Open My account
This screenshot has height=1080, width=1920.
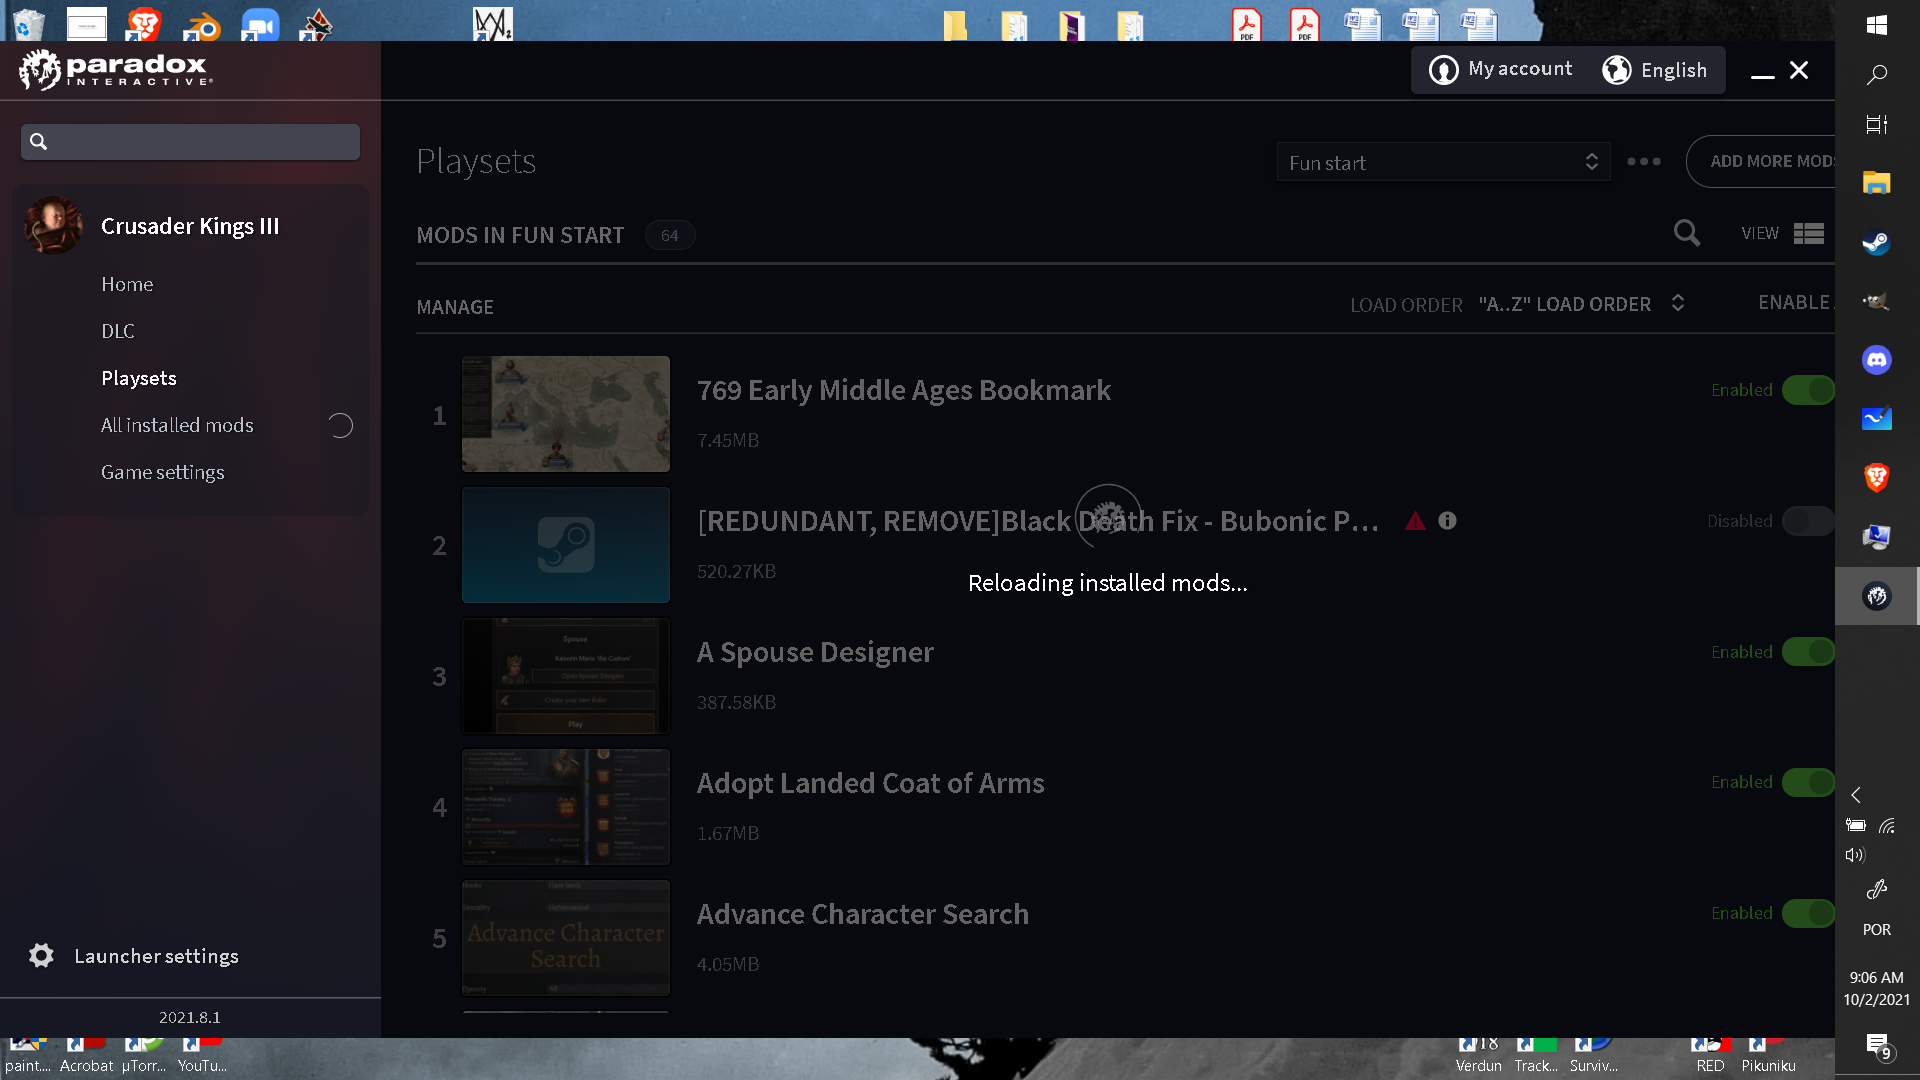click(1501, 69)
